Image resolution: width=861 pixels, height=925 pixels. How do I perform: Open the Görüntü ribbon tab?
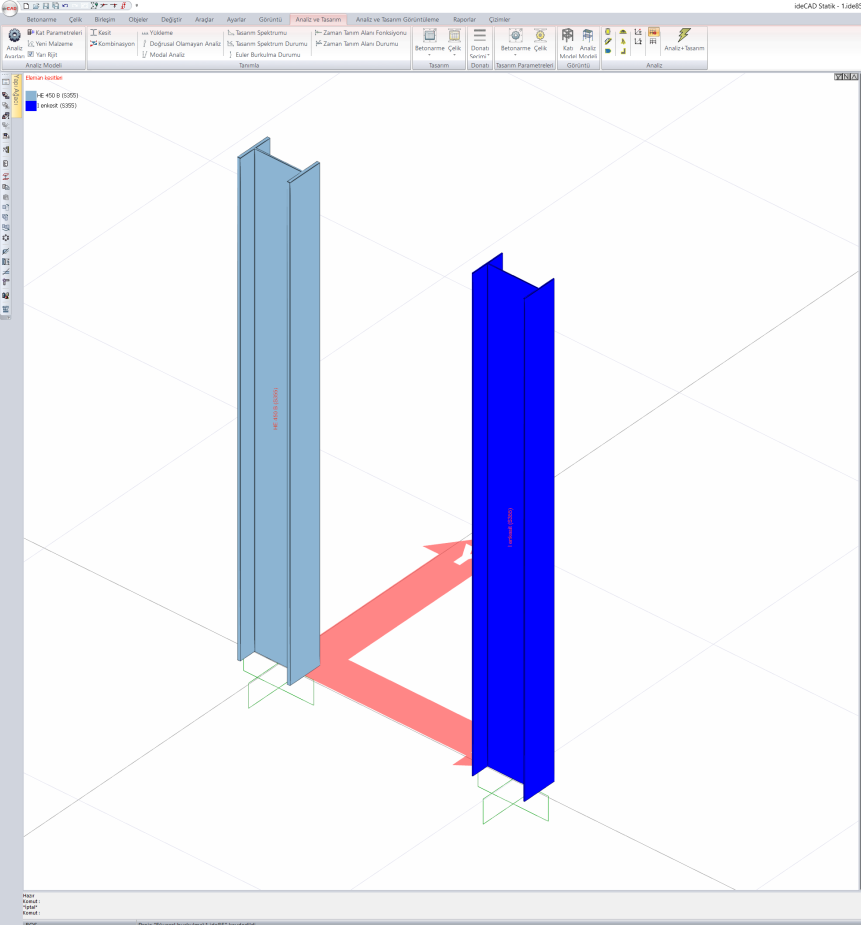pos(270,19)
